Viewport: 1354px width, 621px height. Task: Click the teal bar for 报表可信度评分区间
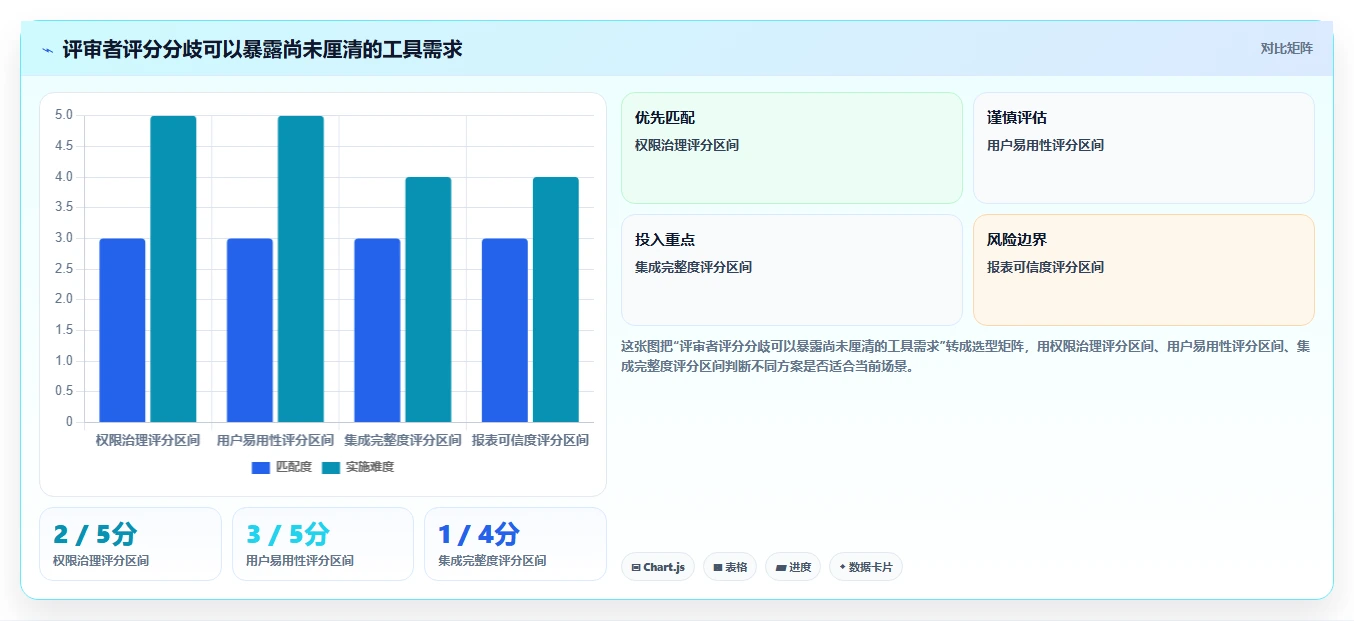coord(556,300)
